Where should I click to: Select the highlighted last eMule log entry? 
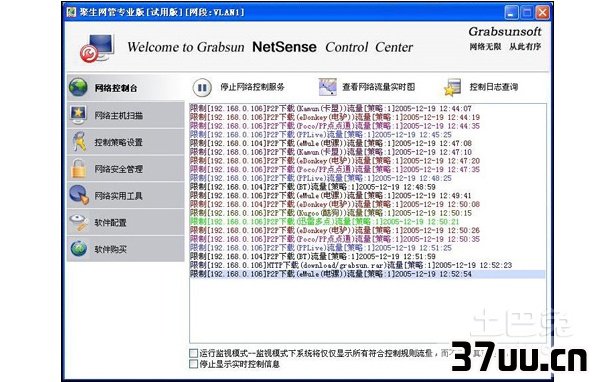coord(367,274)
